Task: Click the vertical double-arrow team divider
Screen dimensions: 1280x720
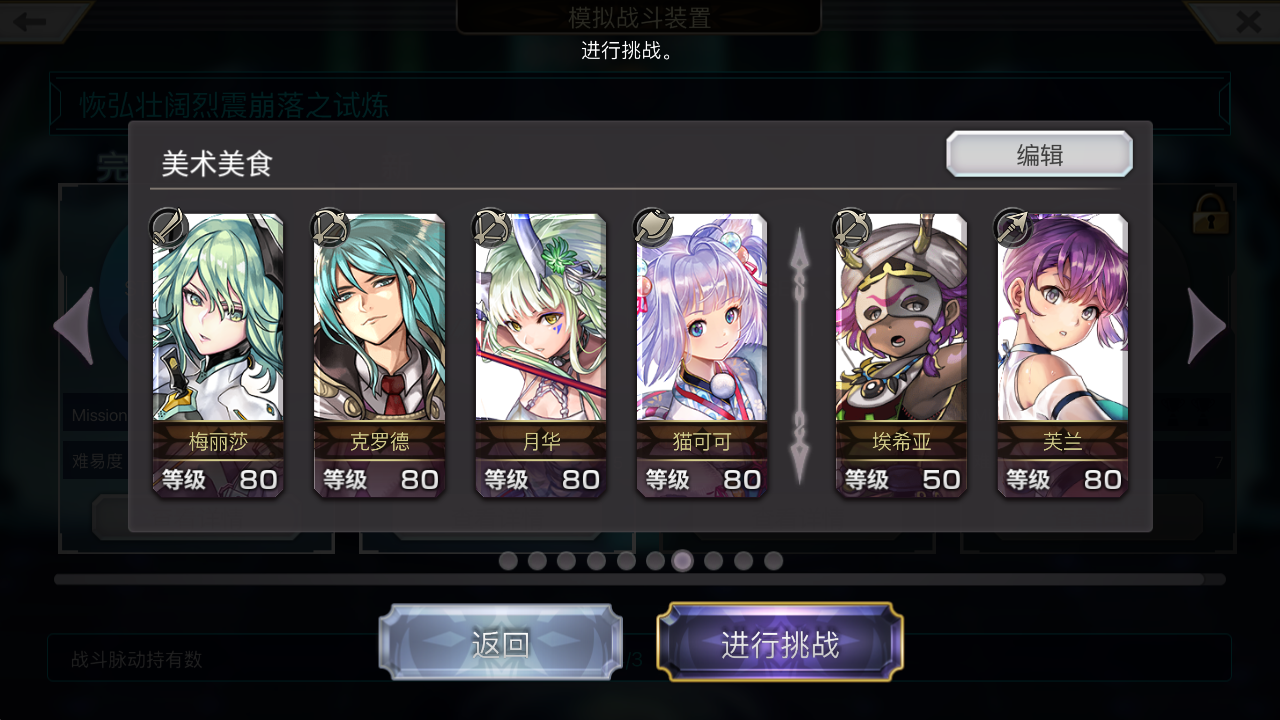Action: pyautogui.click(x=799, y=356)
